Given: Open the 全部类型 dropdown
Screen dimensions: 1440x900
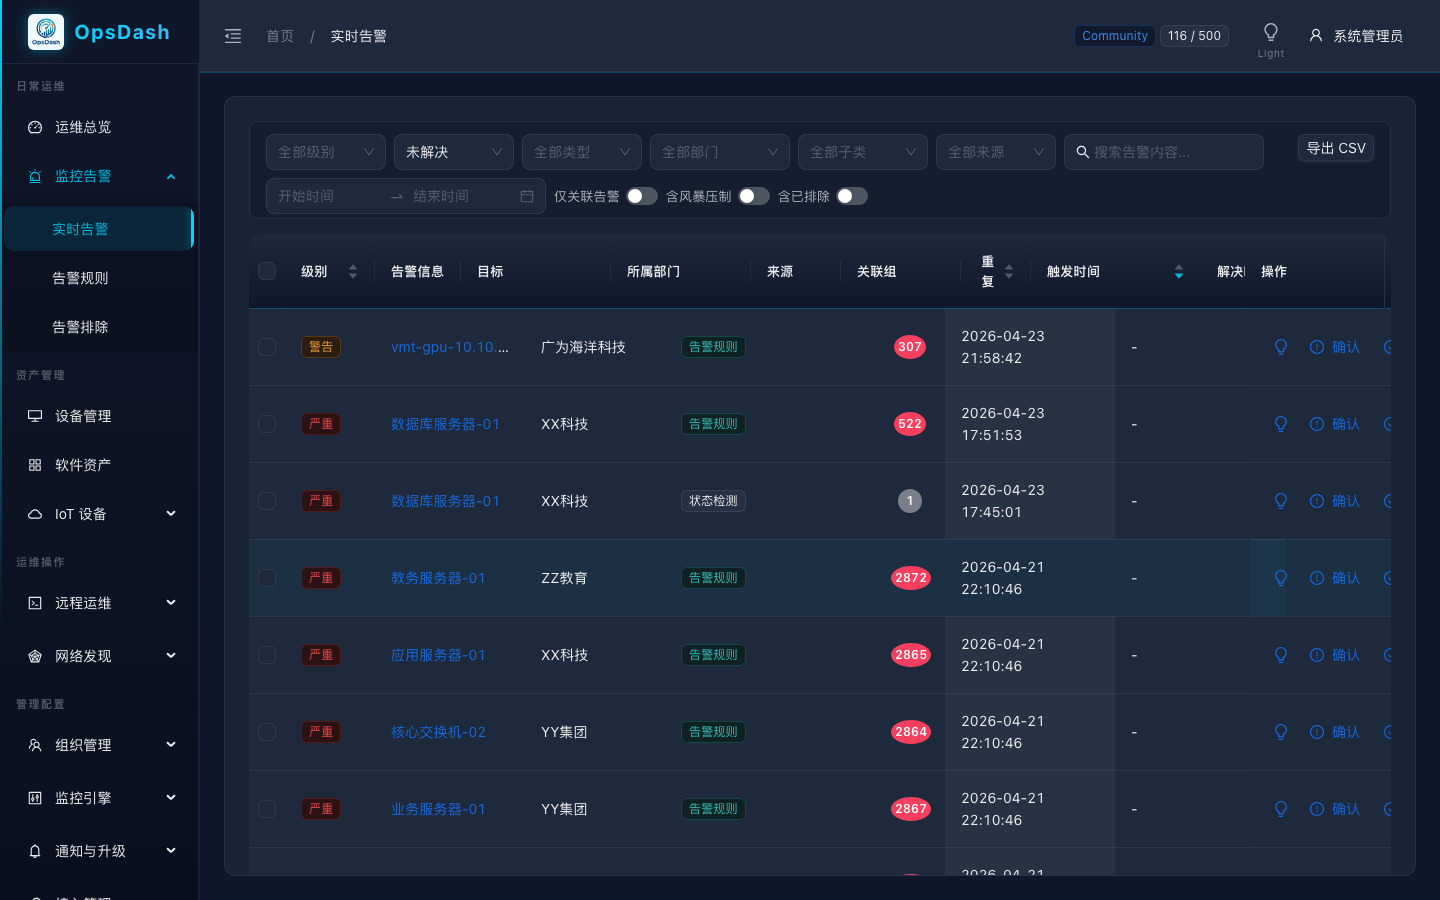Looking at the screenshot, I should [582, 152].
